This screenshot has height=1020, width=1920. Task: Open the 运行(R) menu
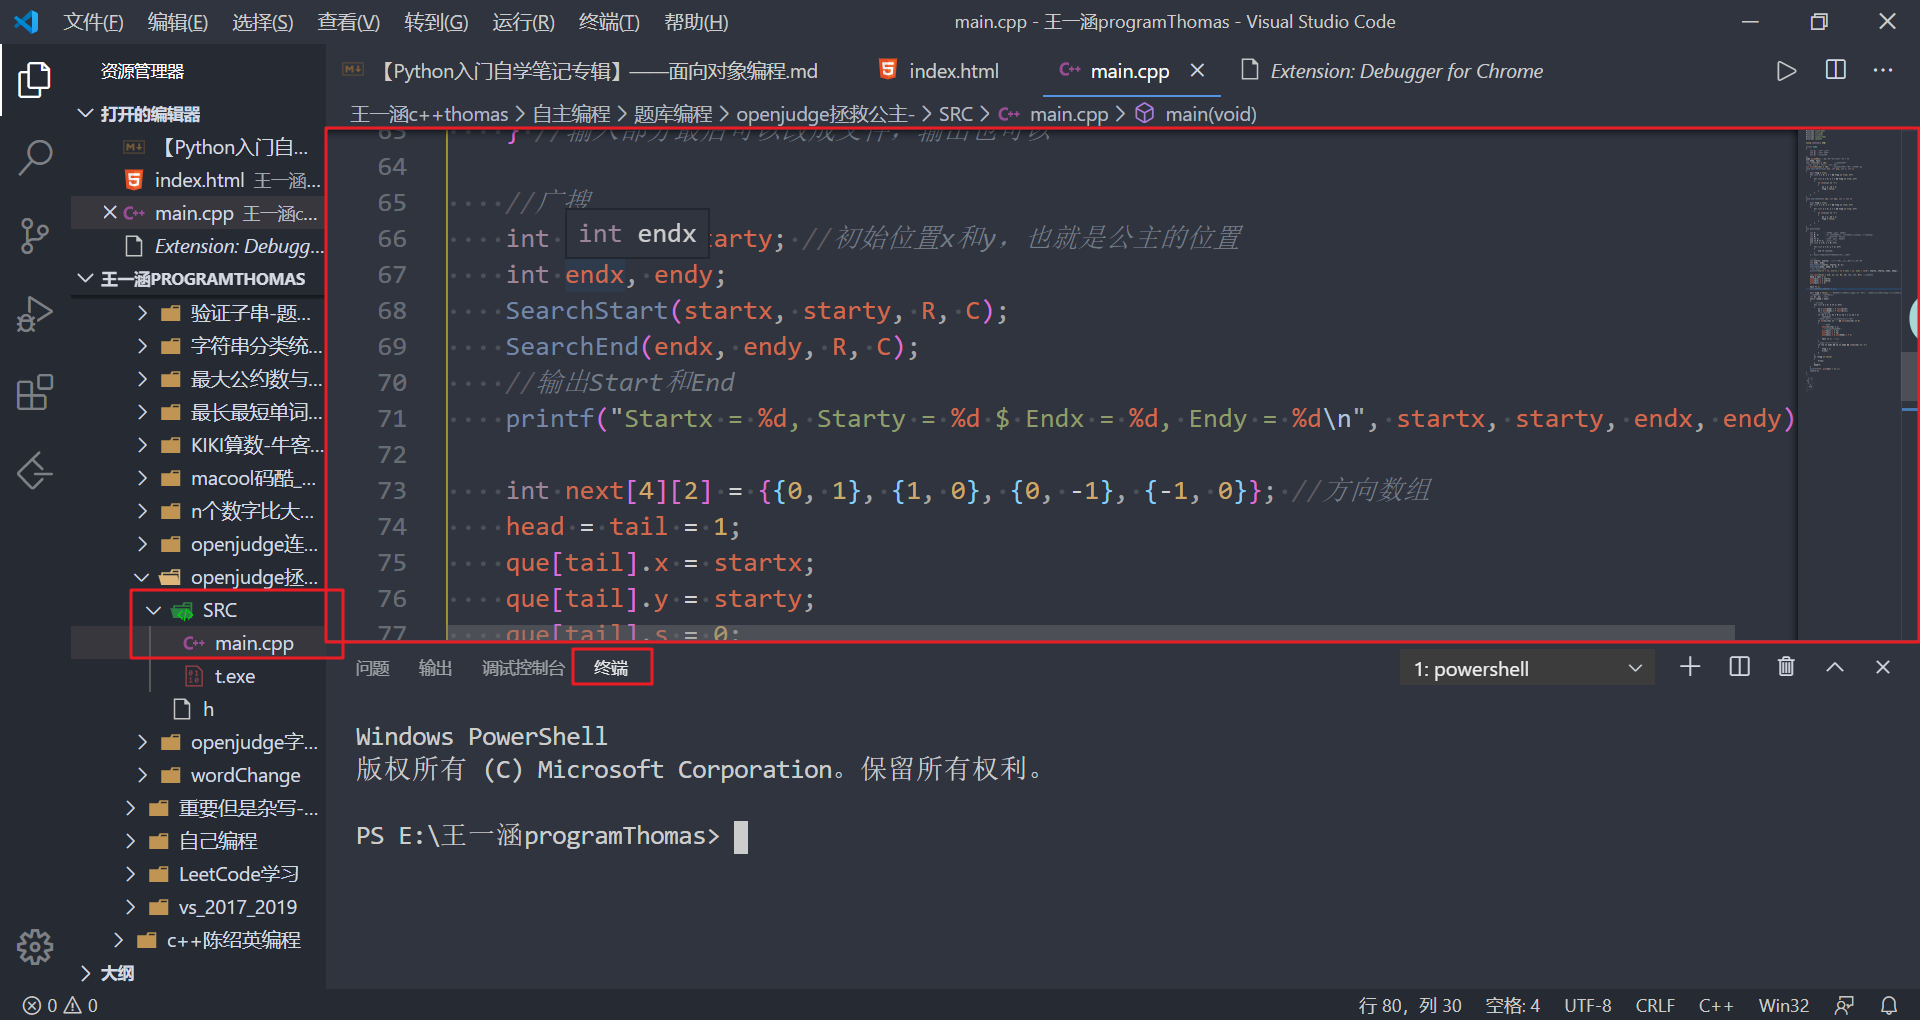coord(523,22)
